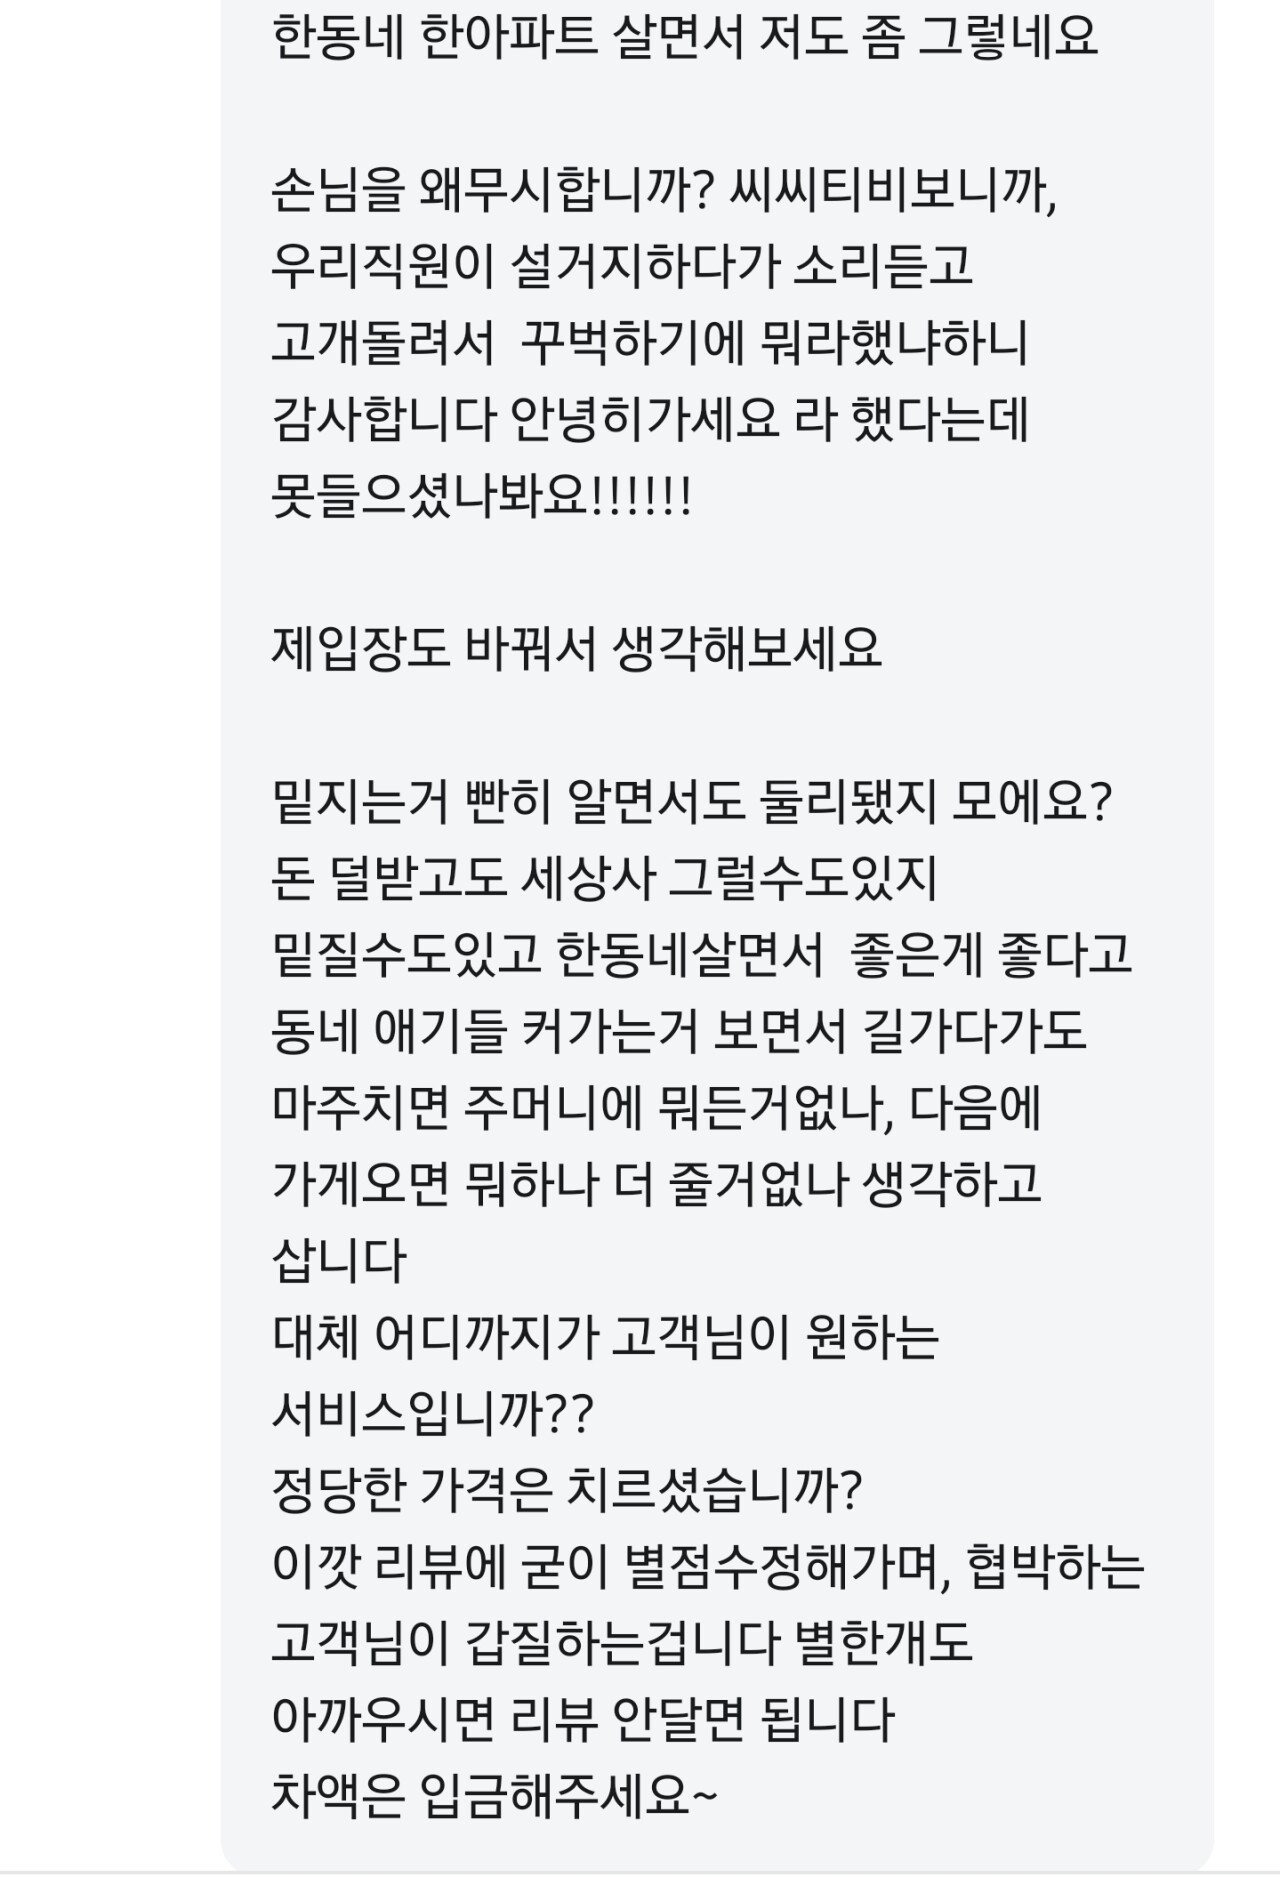Select the sentence "제입장도 바꿔서 생각해보세요"

[x=576, y=649]
